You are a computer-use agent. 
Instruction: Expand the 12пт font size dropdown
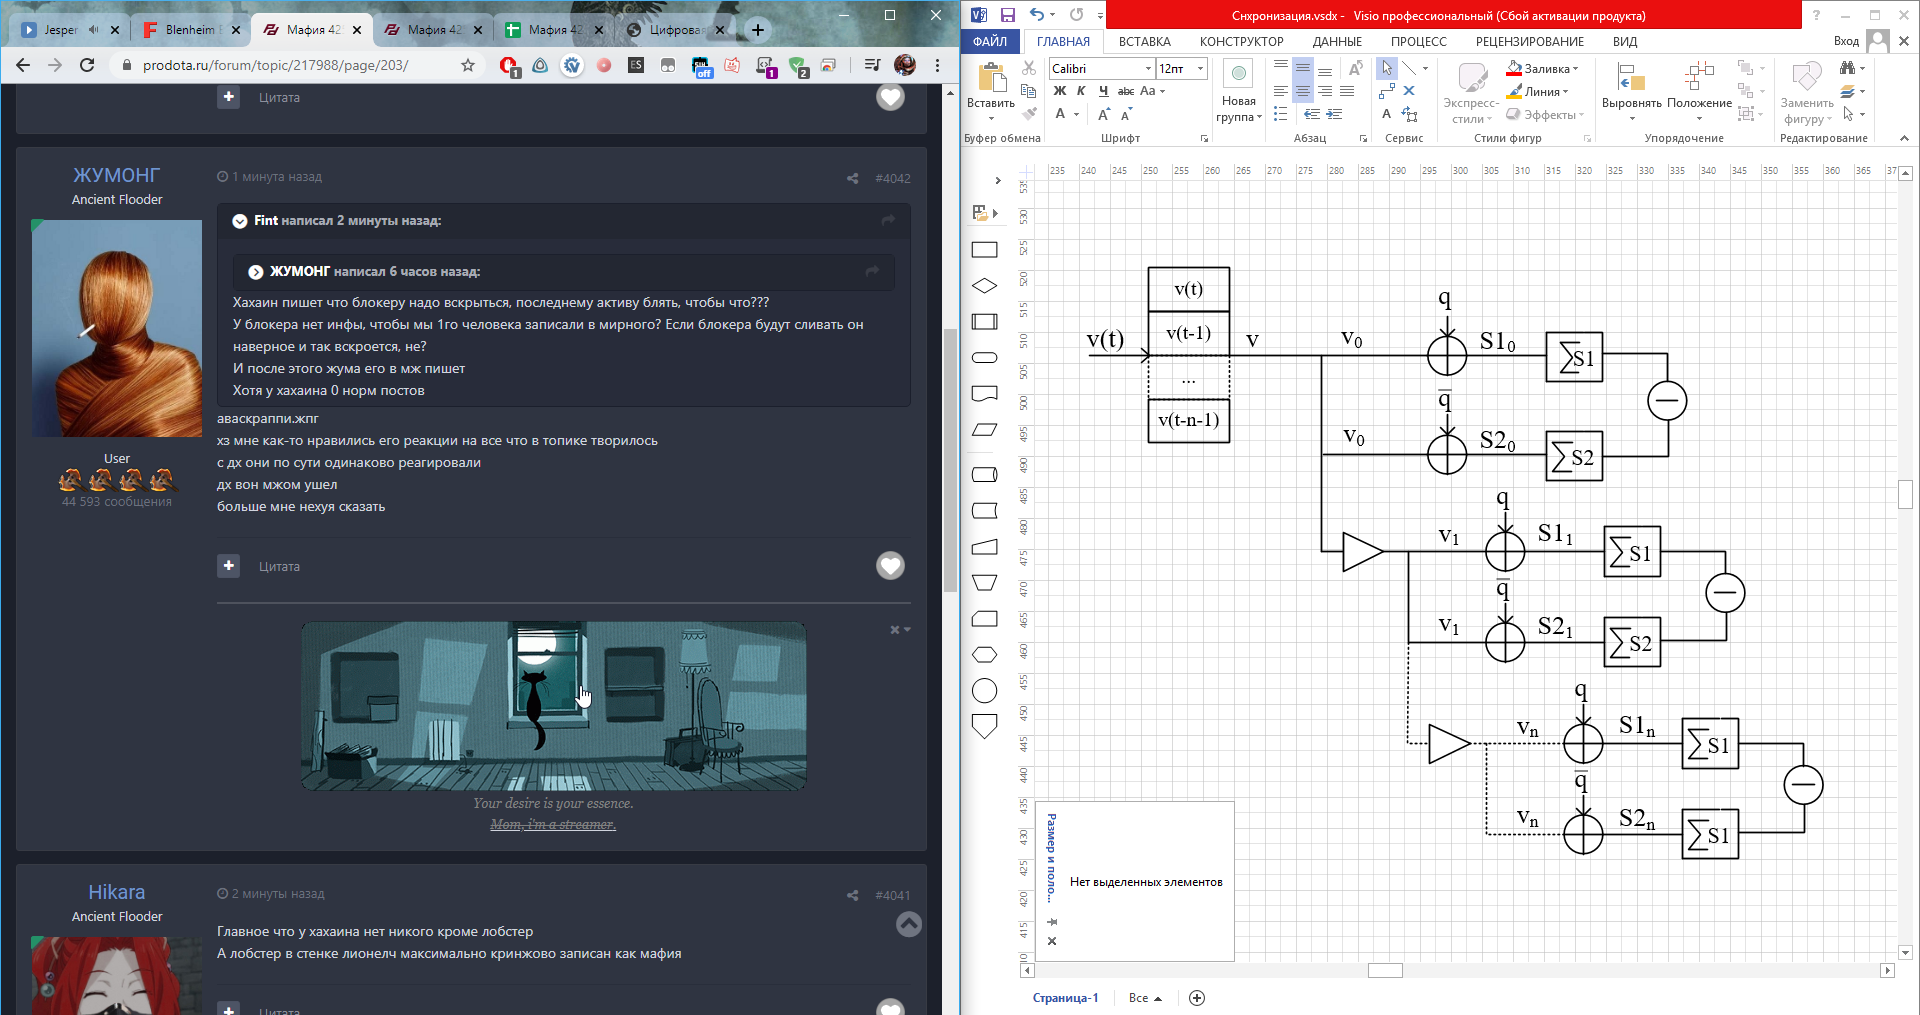pos(1200,68)
